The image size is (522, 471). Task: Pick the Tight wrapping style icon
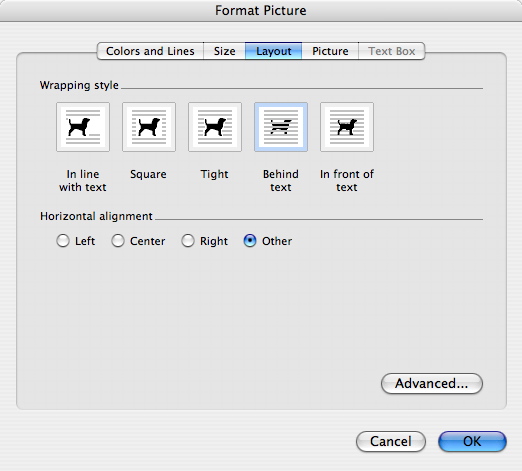(x=215, y=127)
